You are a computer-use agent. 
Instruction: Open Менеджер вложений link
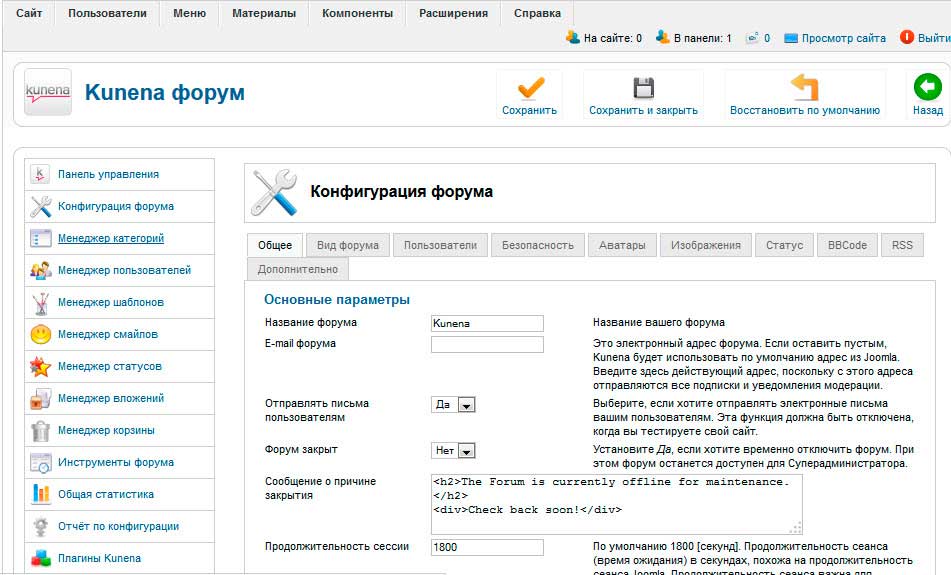[111, 398]
